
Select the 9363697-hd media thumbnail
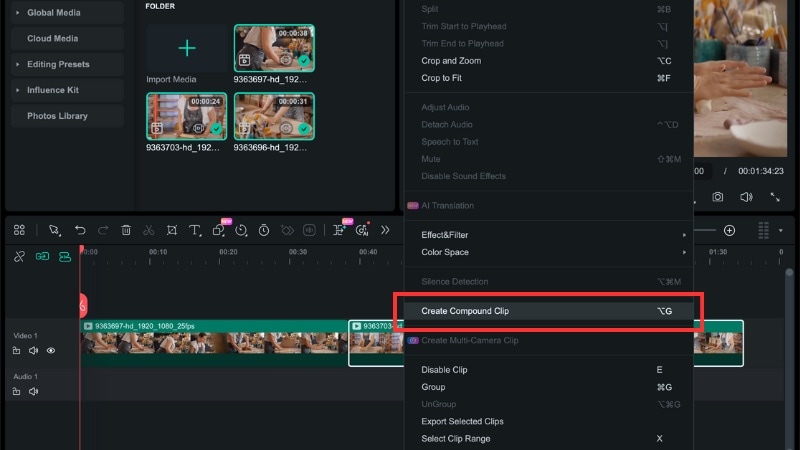coord(274,48)
